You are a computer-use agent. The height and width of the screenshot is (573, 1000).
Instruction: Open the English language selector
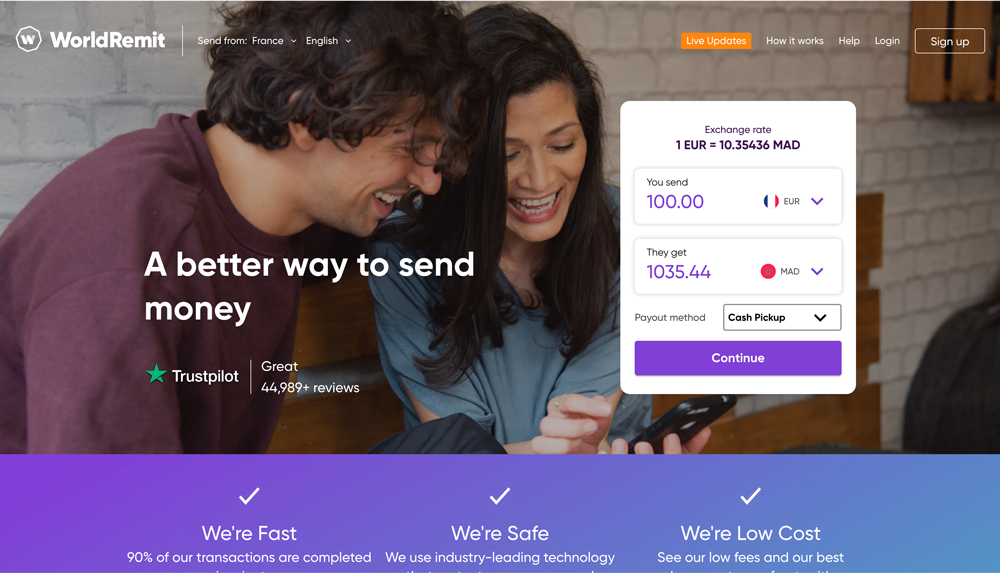coord(328,41)
